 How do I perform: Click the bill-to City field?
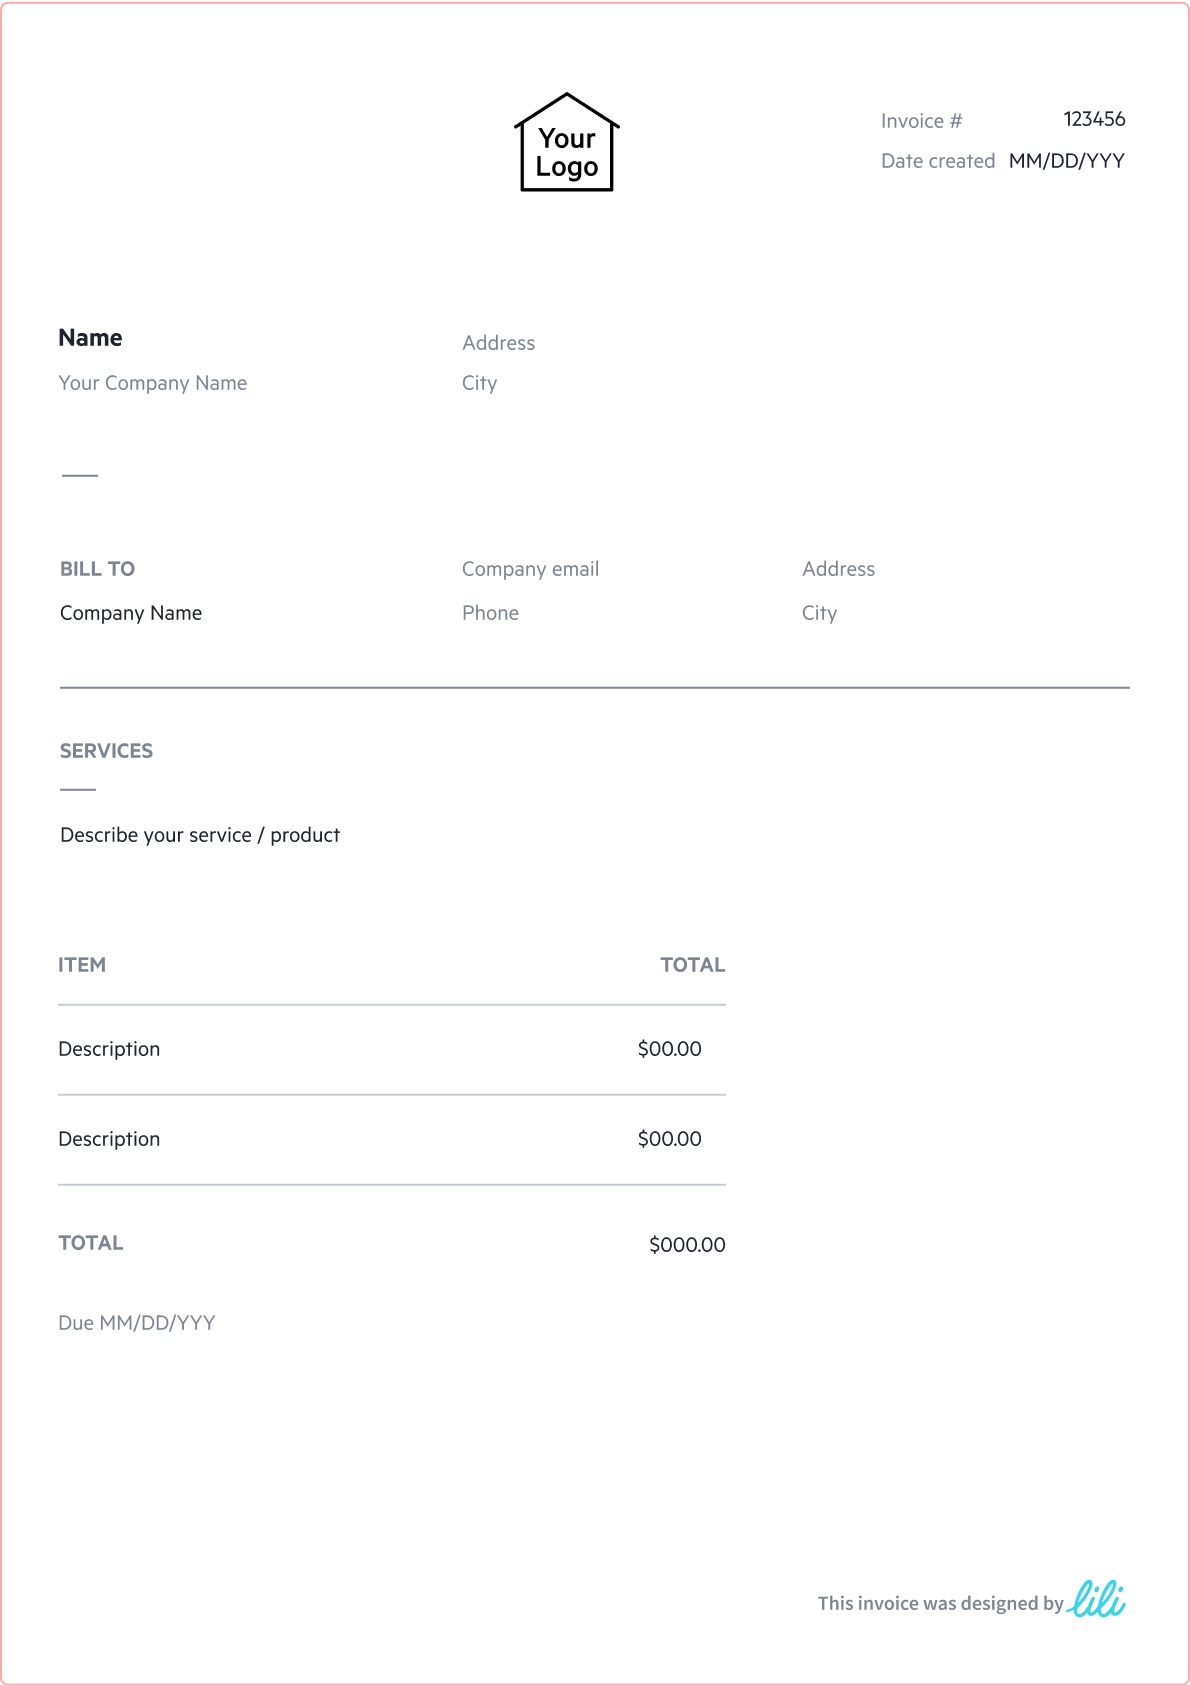click(x=819, y=613)
